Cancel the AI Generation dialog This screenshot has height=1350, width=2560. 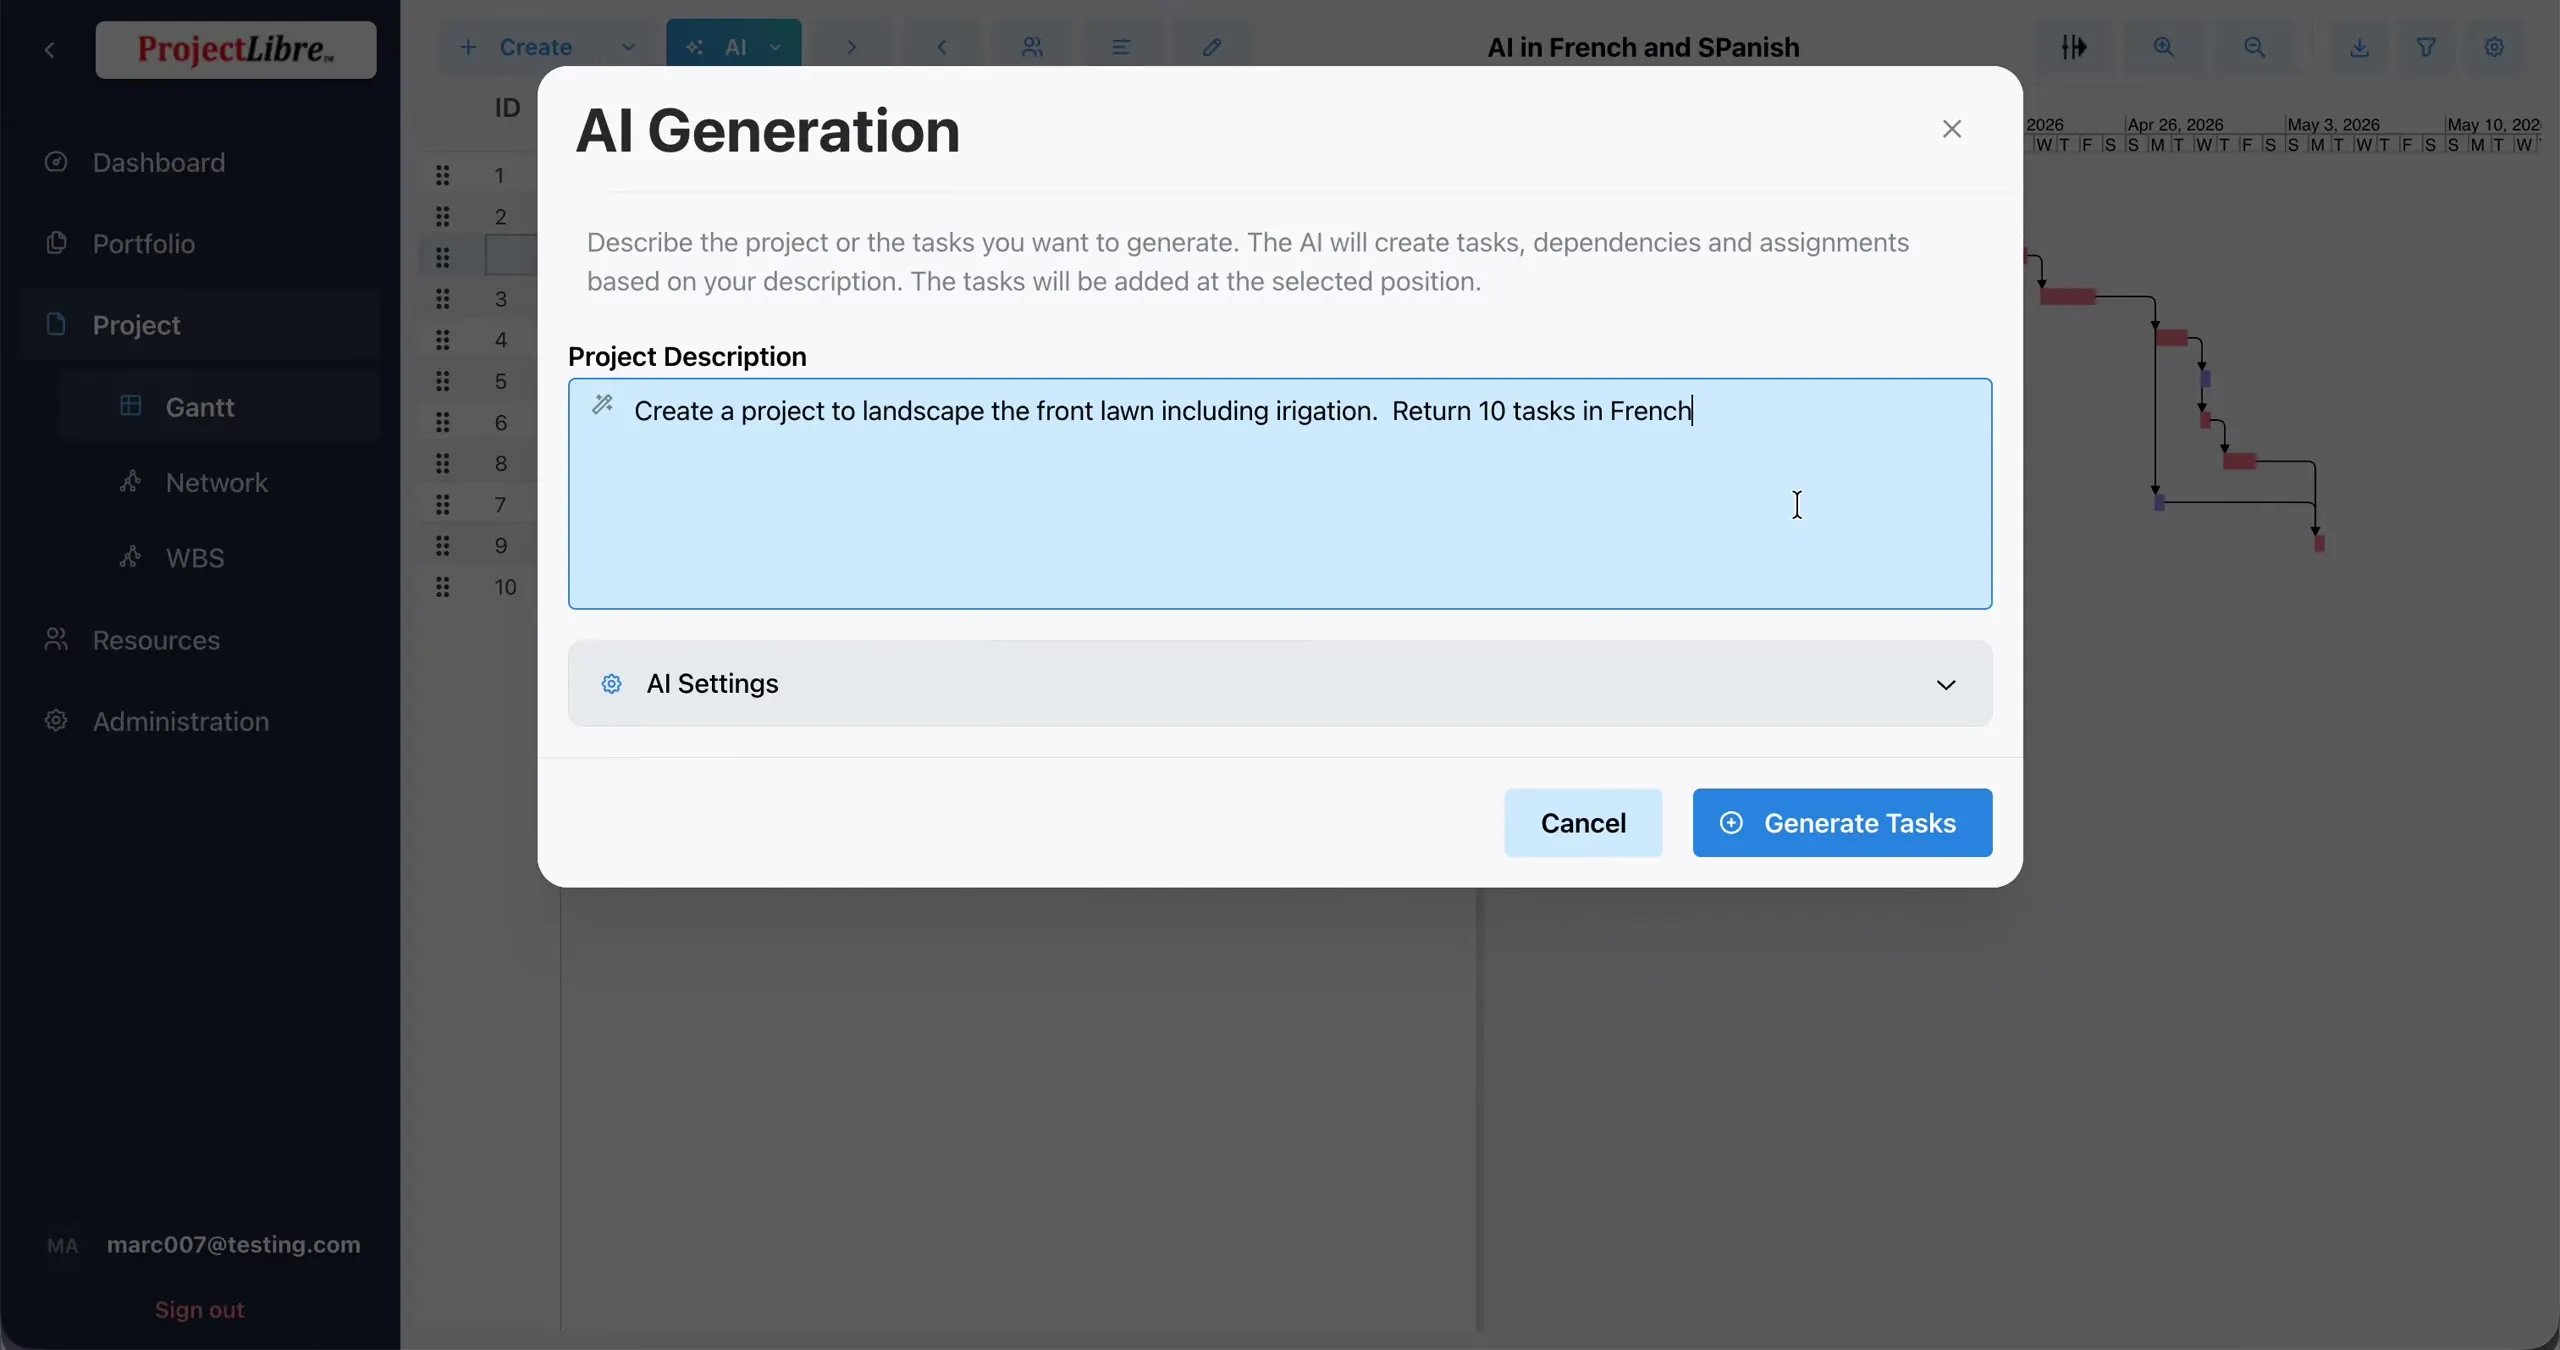tap(1583, 823)
